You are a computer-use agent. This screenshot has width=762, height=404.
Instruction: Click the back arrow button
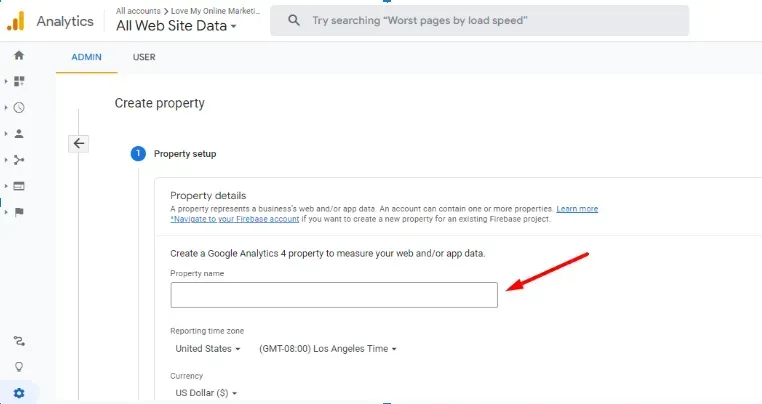(x=78, y=143)
